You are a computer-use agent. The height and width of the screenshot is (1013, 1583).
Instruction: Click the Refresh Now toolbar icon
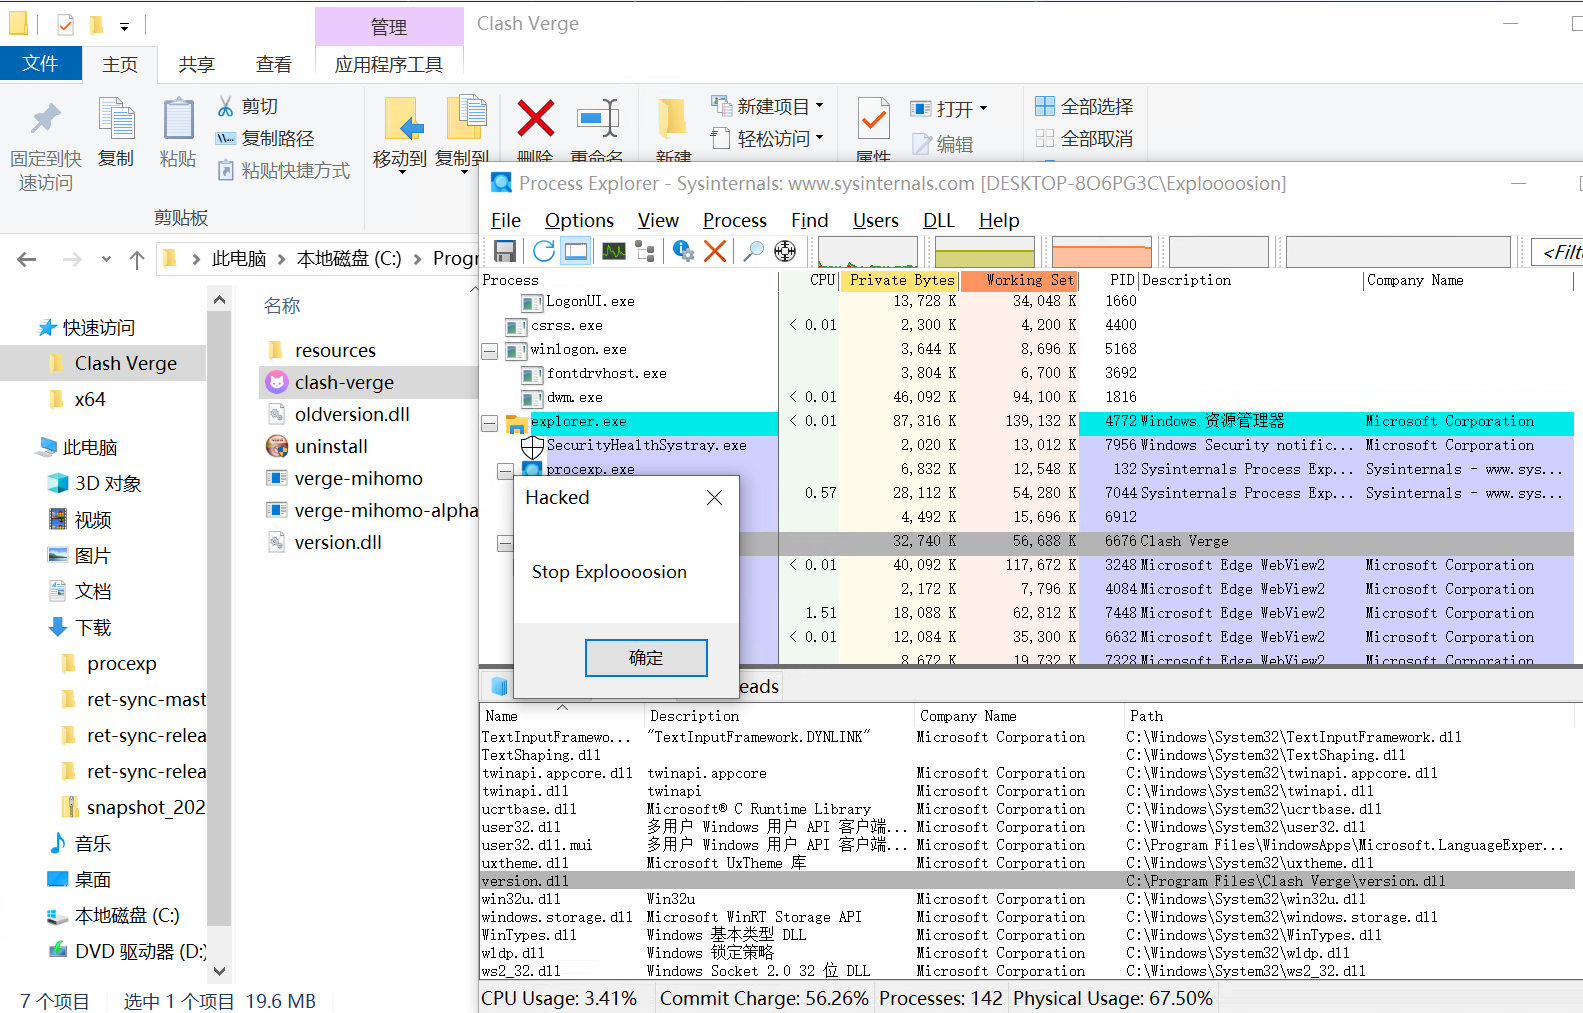tap(543, 251)
